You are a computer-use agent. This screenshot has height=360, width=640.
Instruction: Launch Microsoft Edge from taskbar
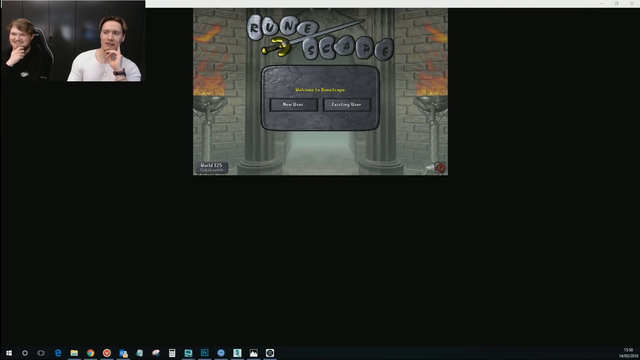[58, 353]
